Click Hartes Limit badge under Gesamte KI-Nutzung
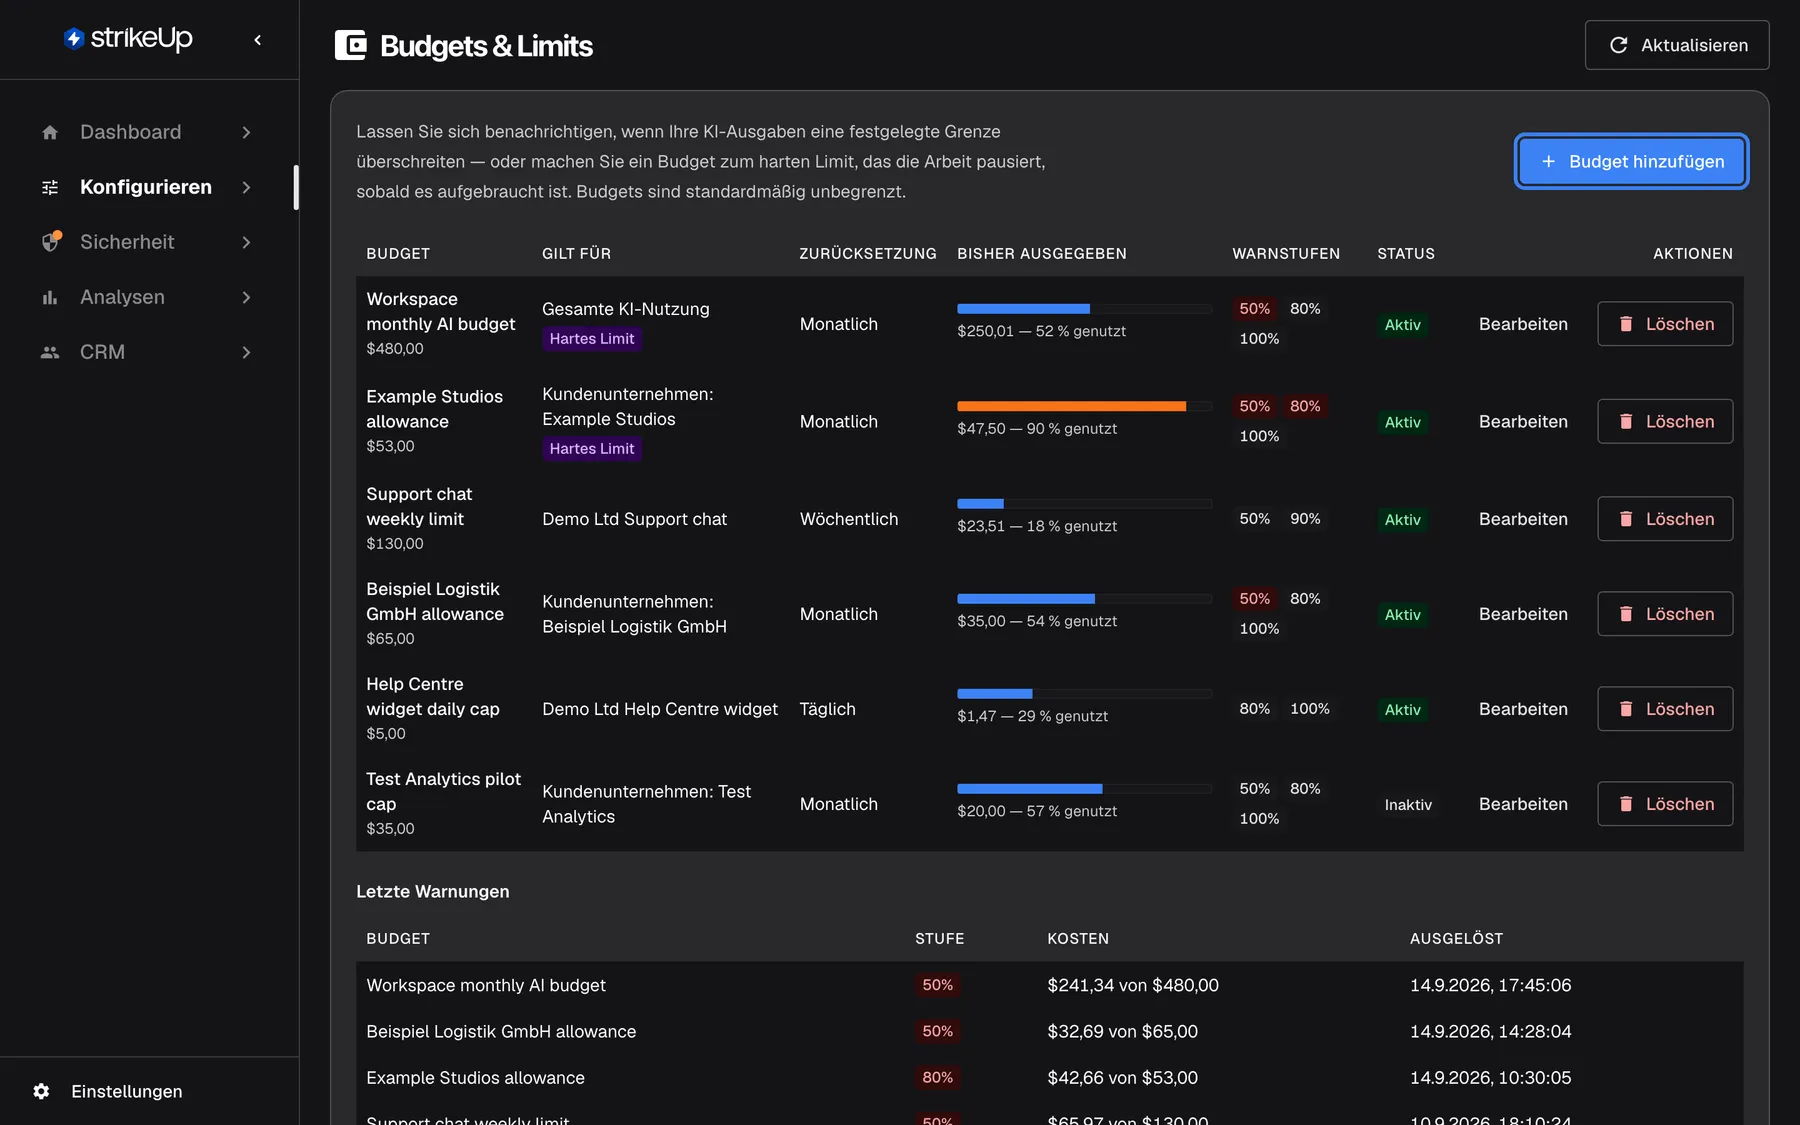Viewport: 1800px width, 1125px height. (x=592, y=339)
